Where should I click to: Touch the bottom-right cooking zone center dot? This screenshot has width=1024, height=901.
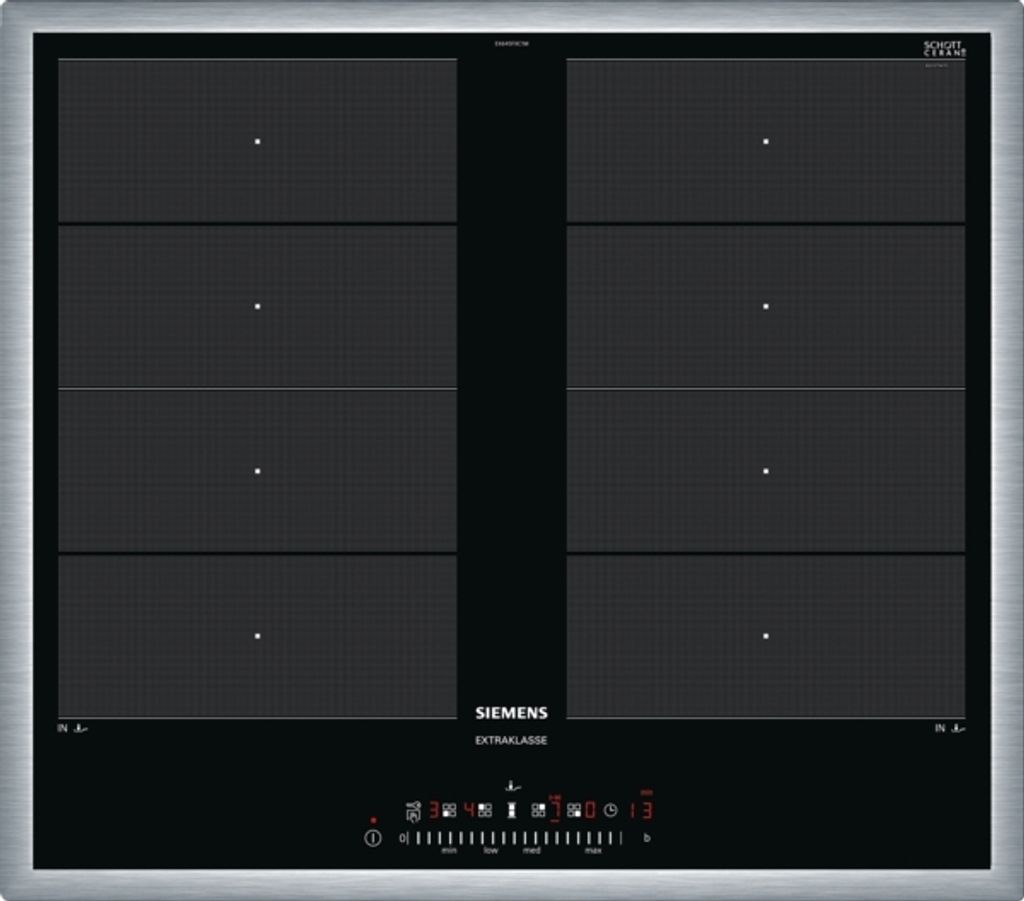coord(766,636)
